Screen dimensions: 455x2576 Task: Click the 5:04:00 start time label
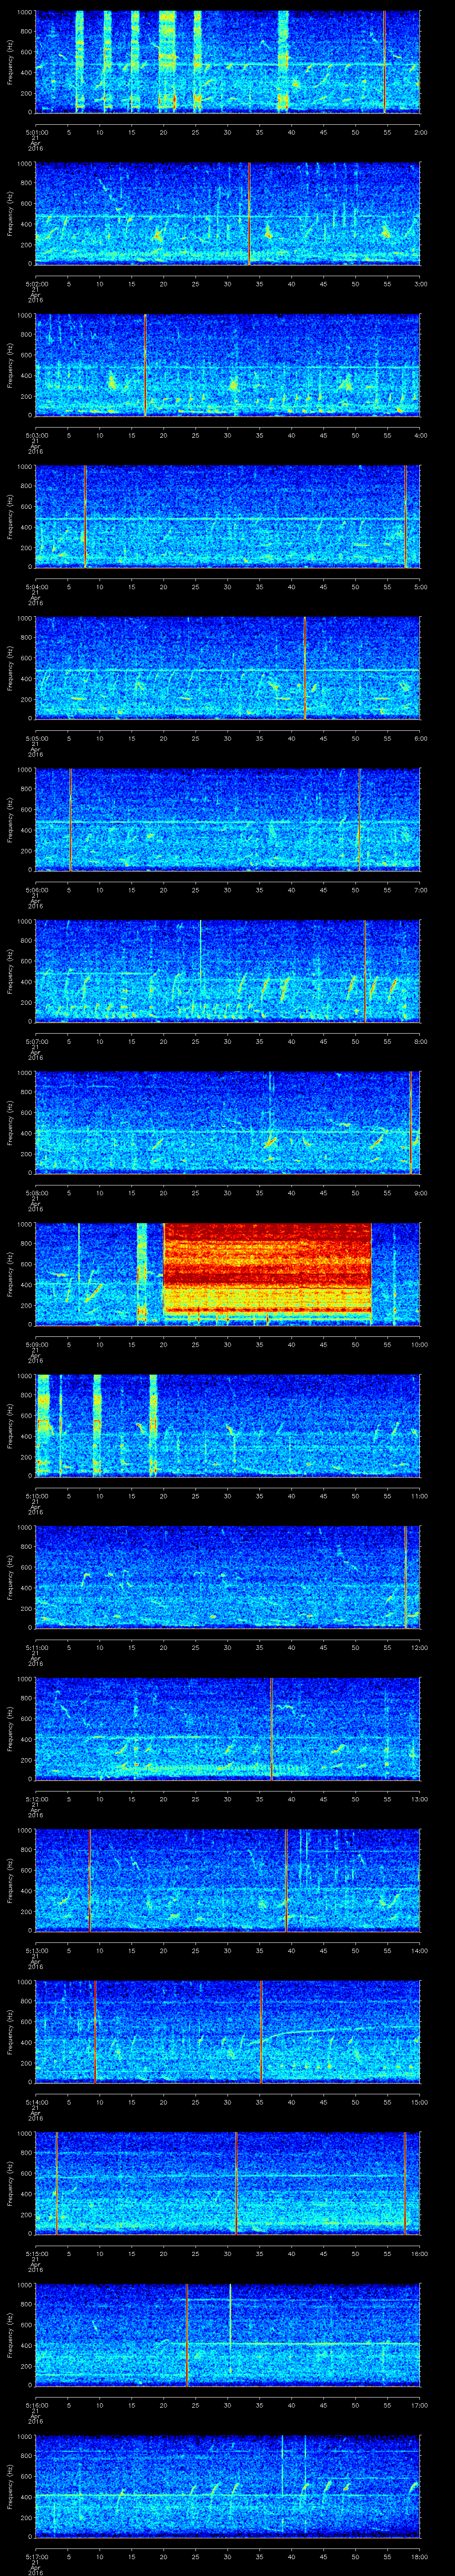coord(36,587)
